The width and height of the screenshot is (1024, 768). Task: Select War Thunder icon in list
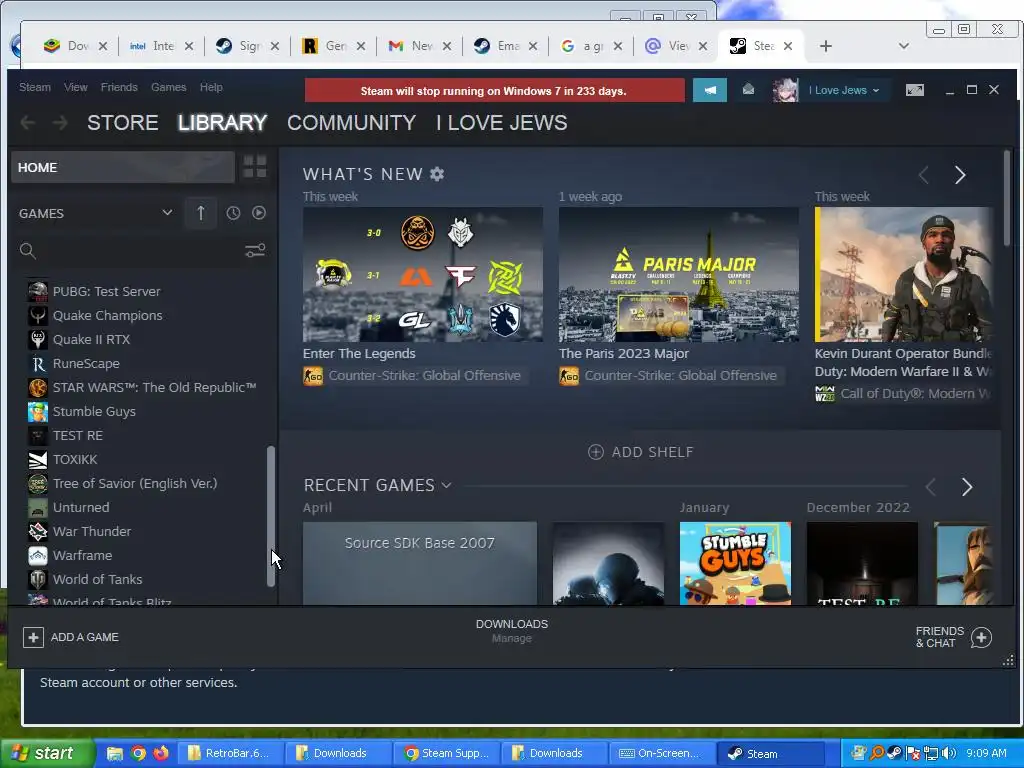point(38,532)
